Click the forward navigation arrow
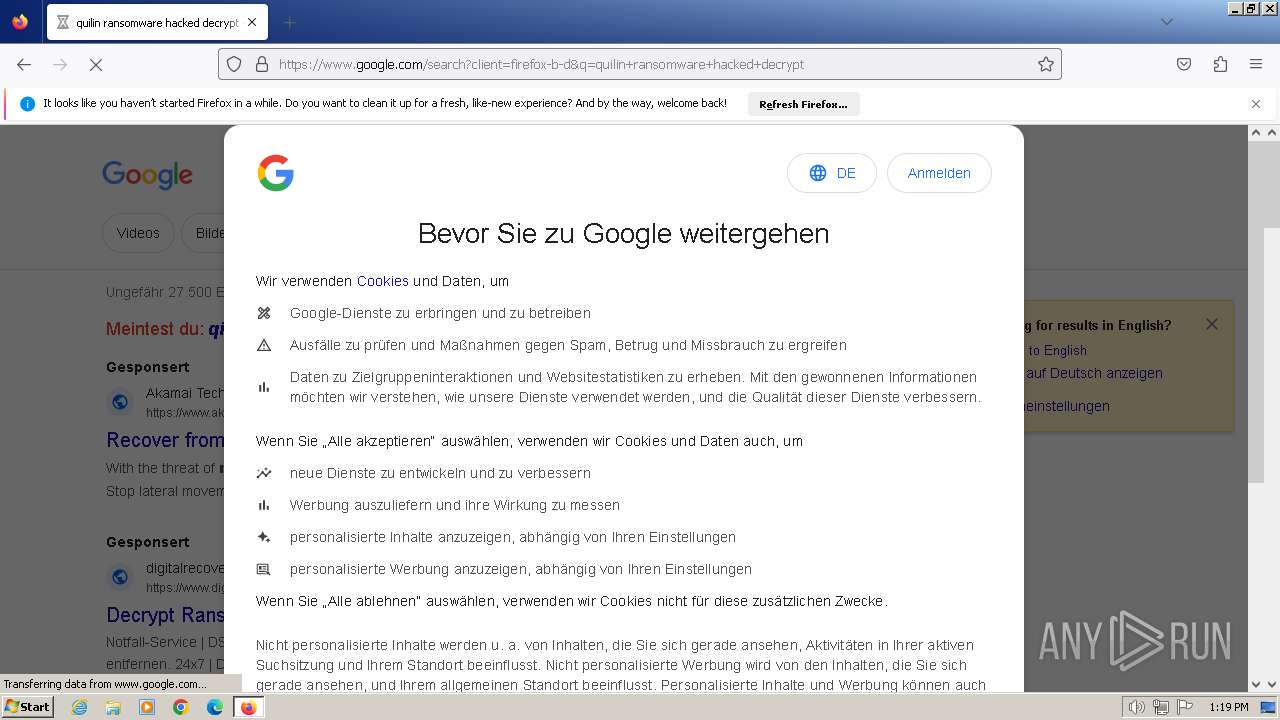This screenshot has height=720, width=1280. (60, 64)
